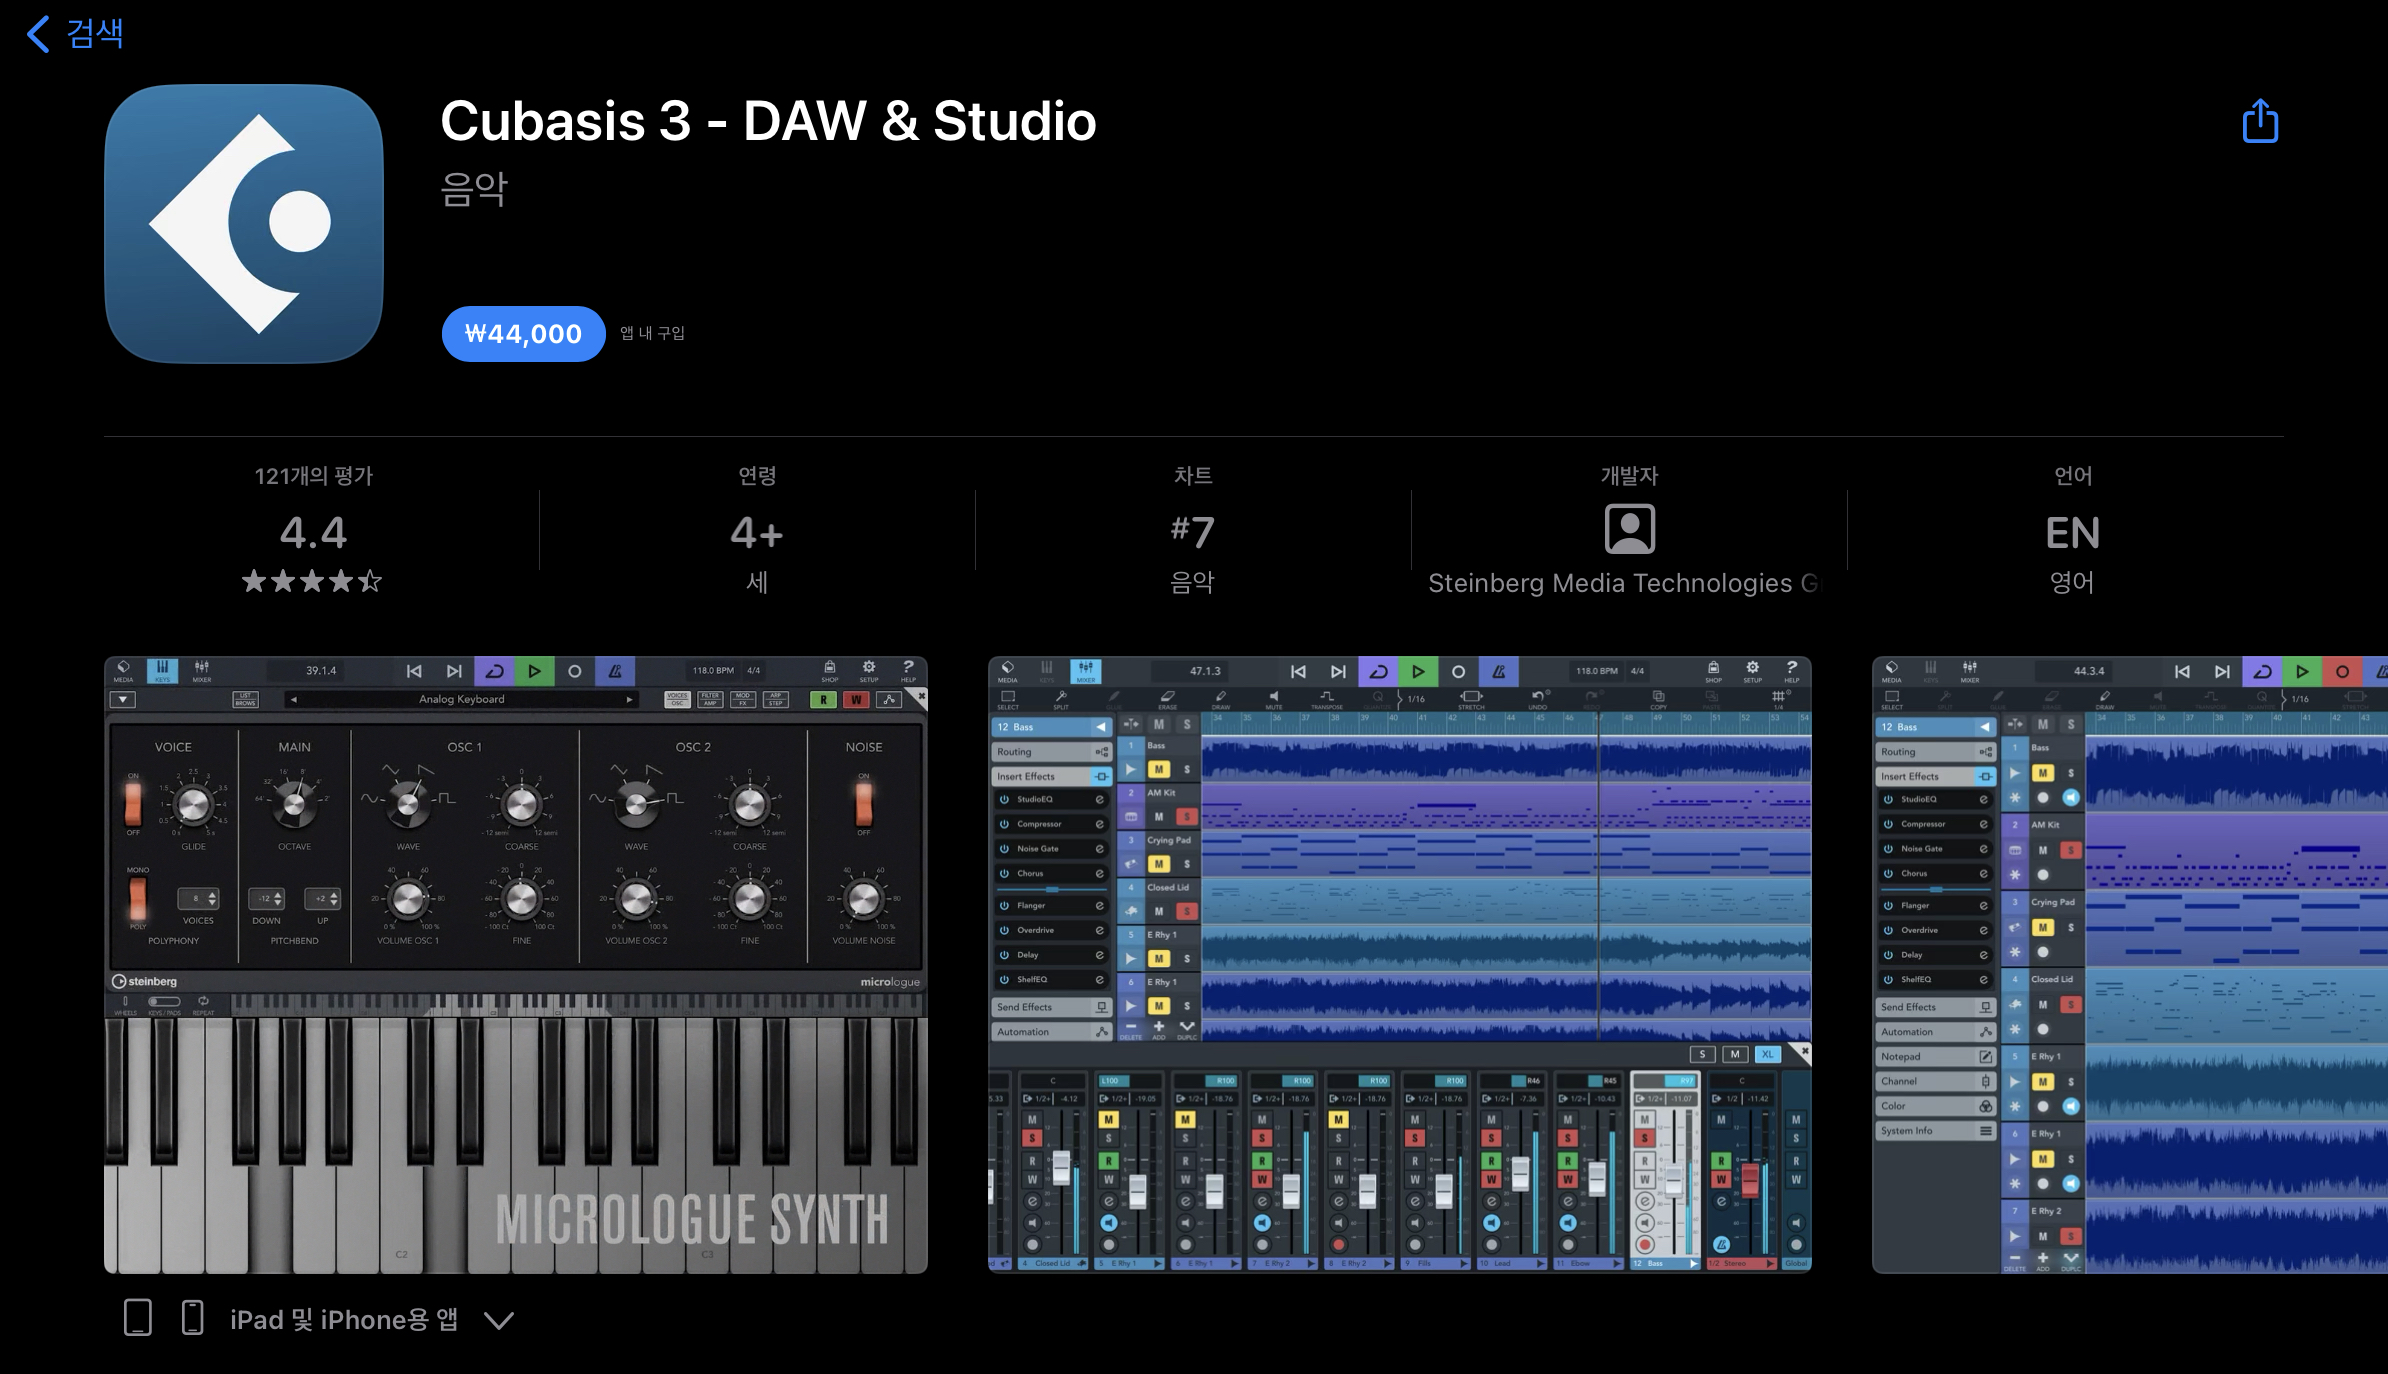Open the Analog Keyboard preset selector

click(461, 699)
